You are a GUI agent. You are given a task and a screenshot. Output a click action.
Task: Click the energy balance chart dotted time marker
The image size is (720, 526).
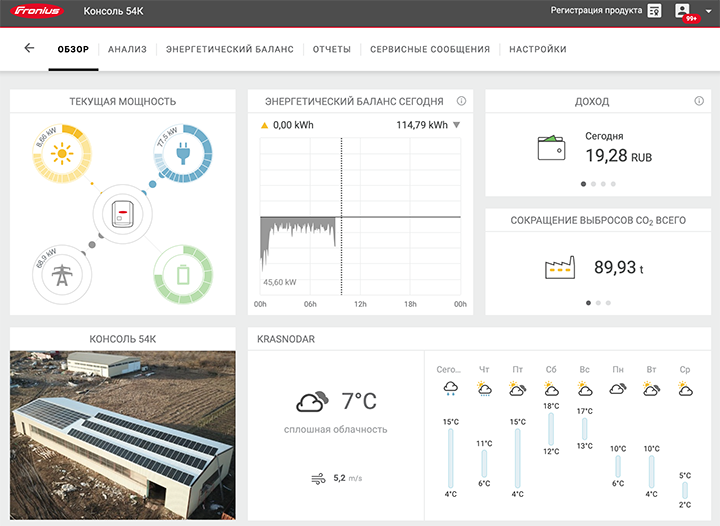tap(341, 216)
